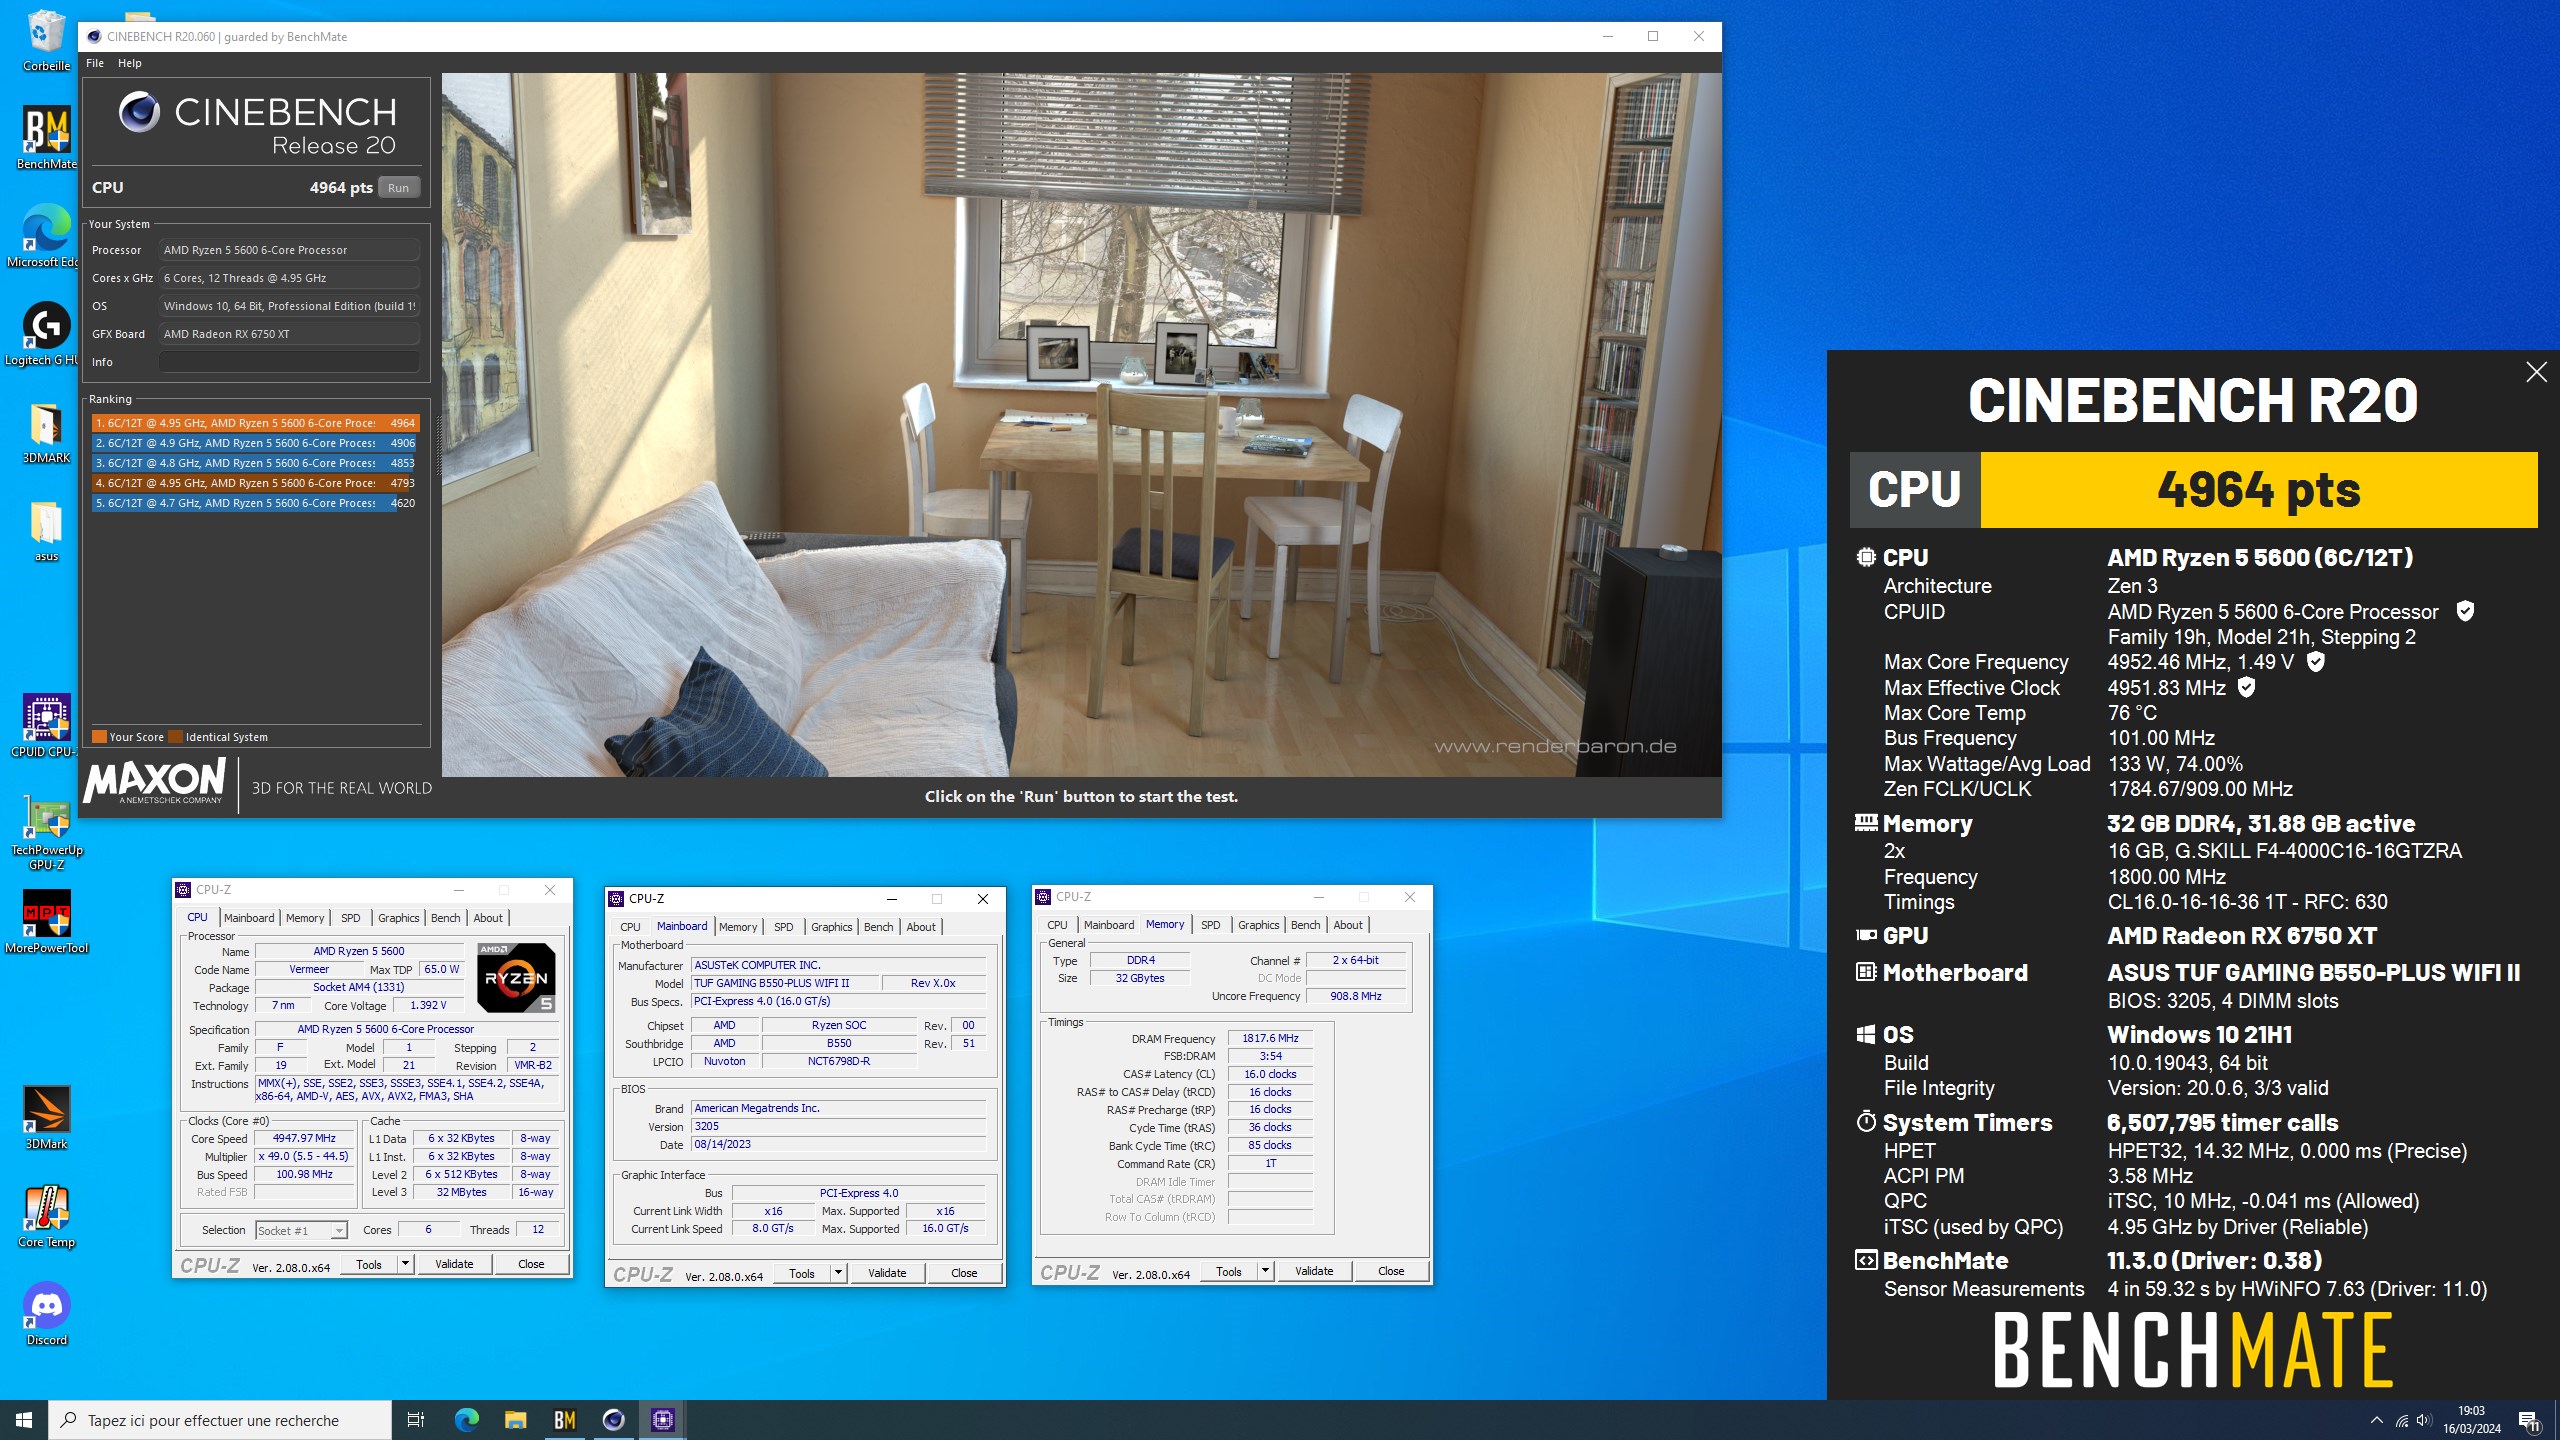Select ranking entry with score 4620

[x=256, y=503]
